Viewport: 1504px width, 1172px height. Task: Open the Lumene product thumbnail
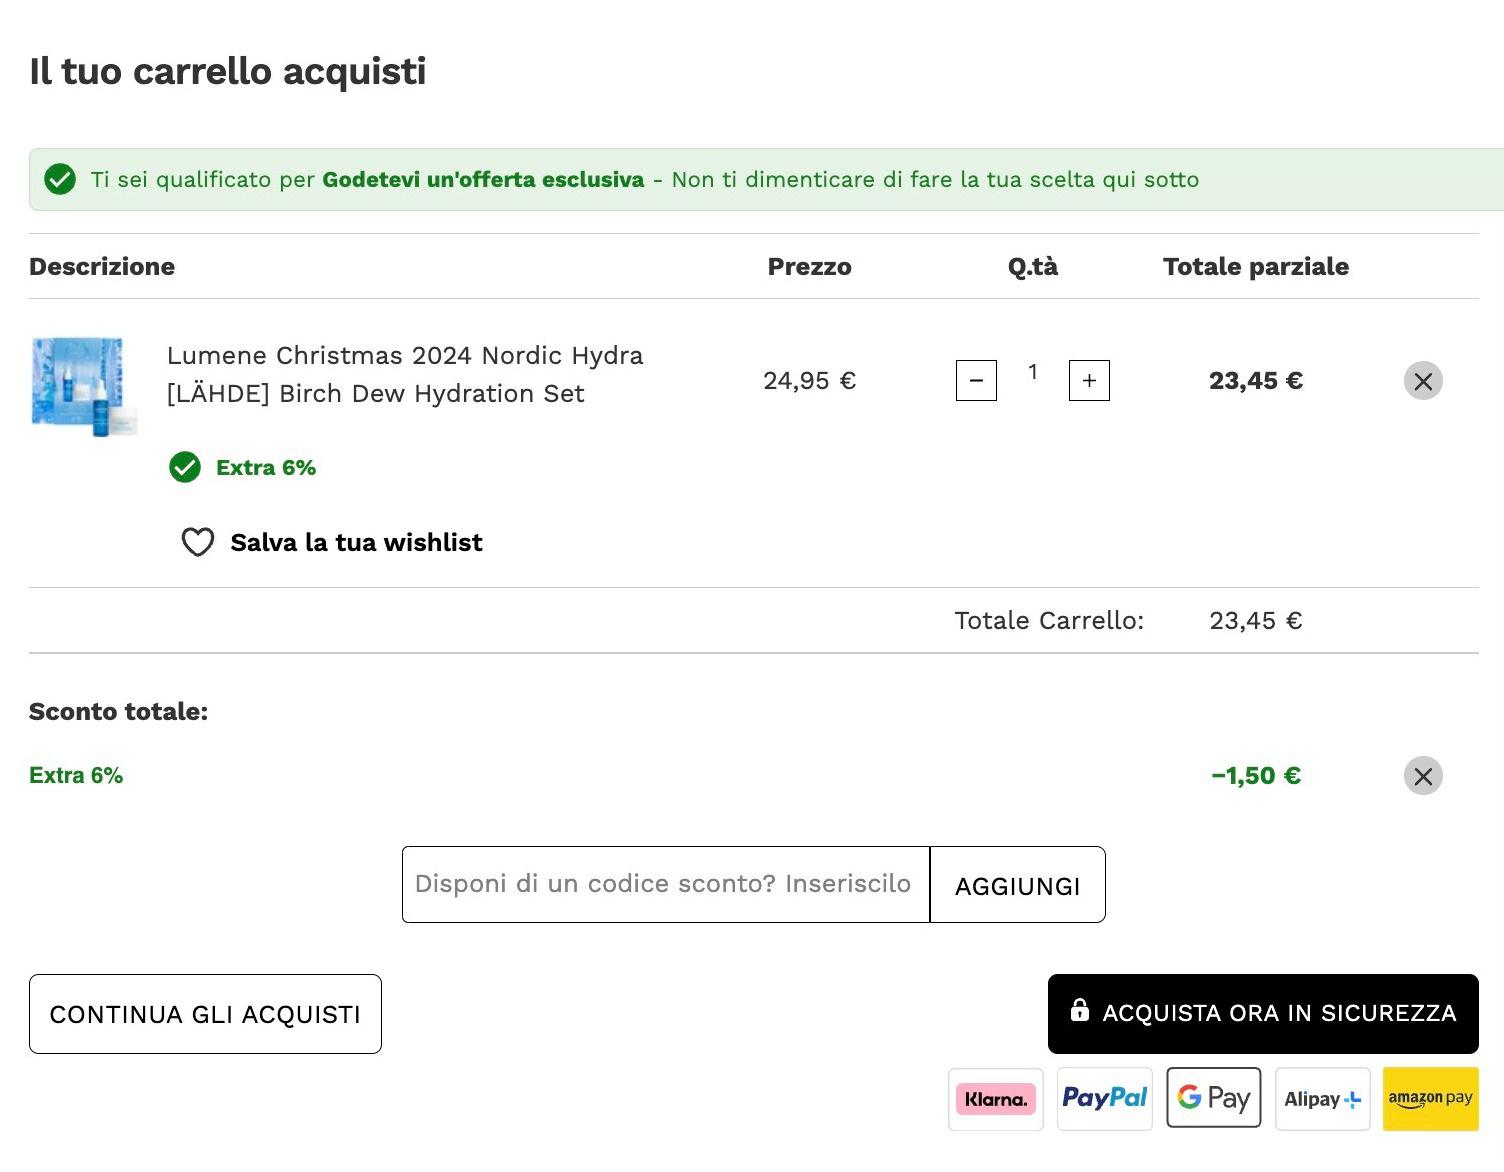pyautogui.click(x=84, y=387)
